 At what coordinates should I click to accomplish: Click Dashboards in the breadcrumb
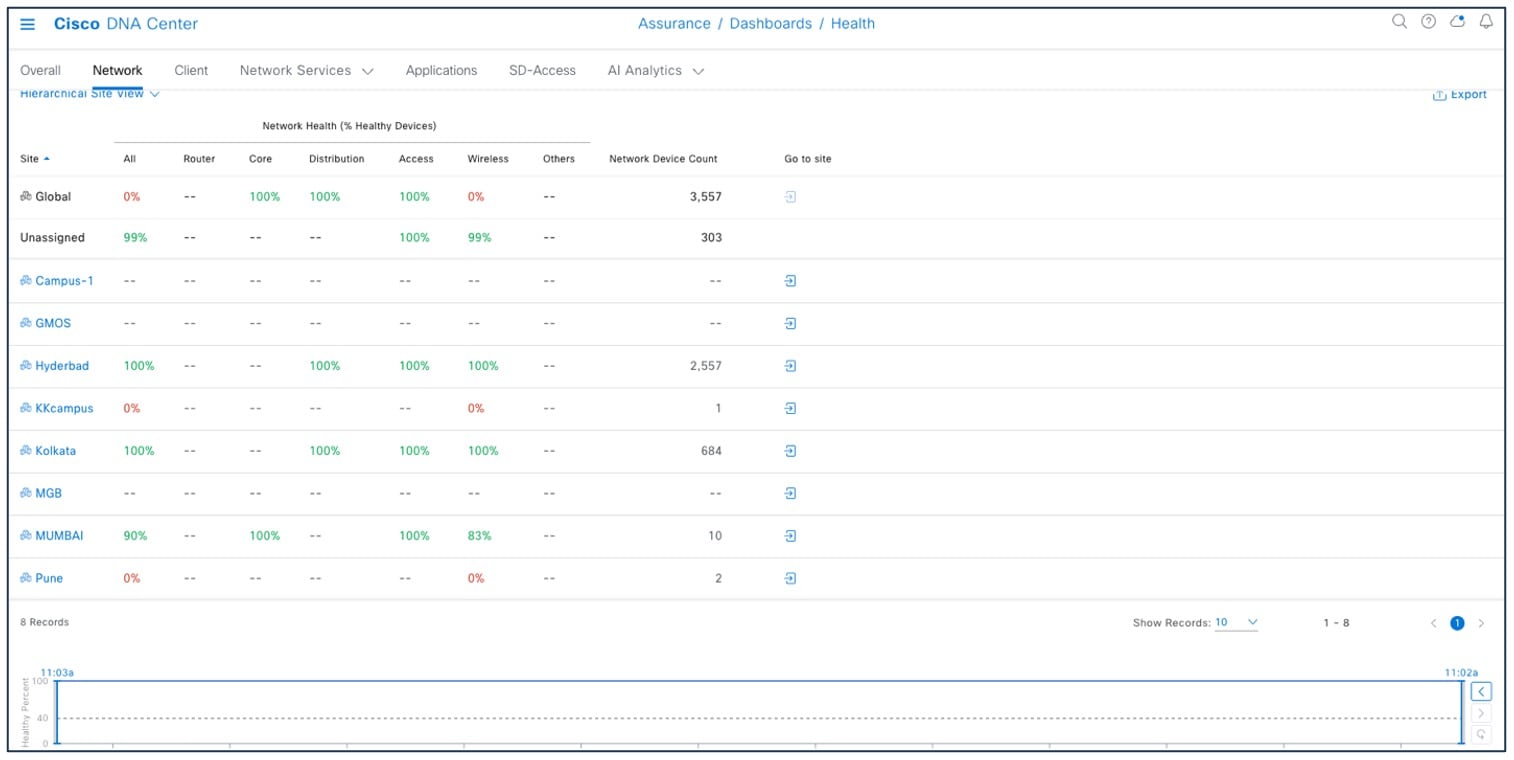pyautogui.click(x=771, y=24)
